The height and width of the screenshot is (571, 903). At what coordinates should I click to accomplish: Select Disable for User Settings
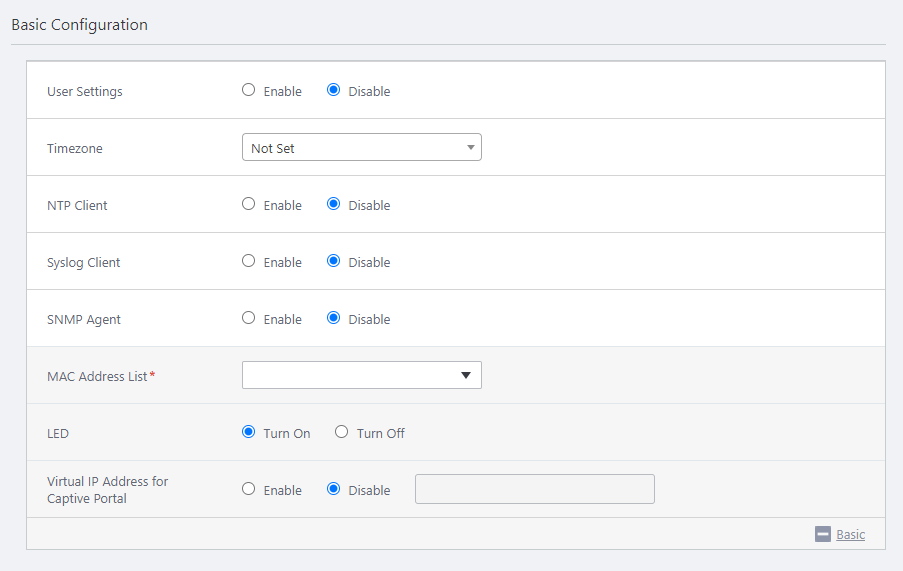[334, 90]
